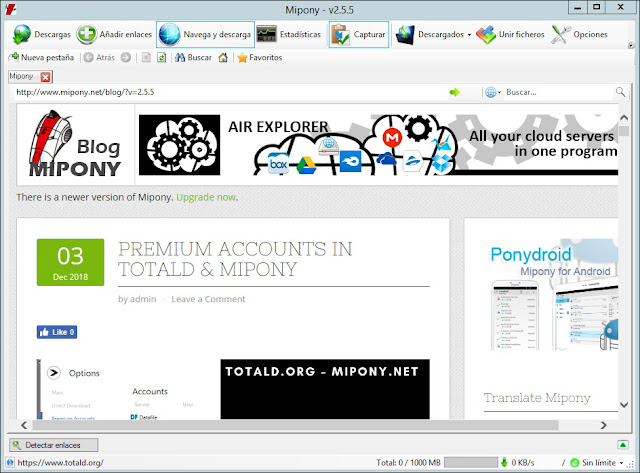Click the status bar page info icon
Image resolution: width=640 pixels, height=473 pixels.
(x=11, y=462)
